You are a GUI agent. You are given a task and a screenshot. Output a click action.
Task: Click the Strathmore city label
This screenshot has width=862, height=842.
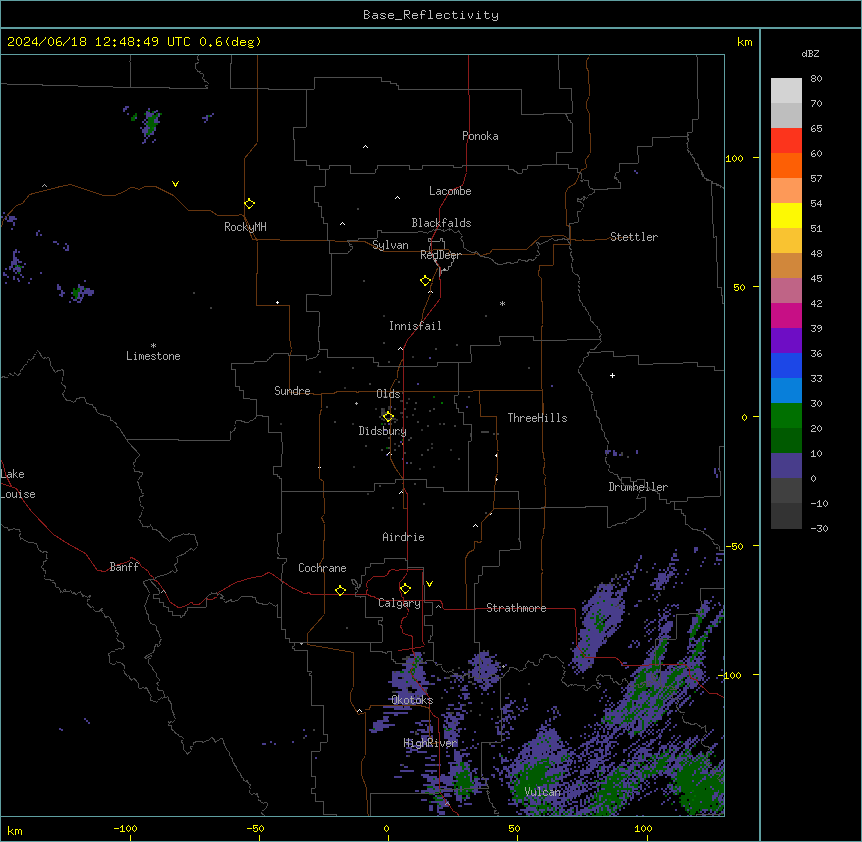click(x=516, y=608)
